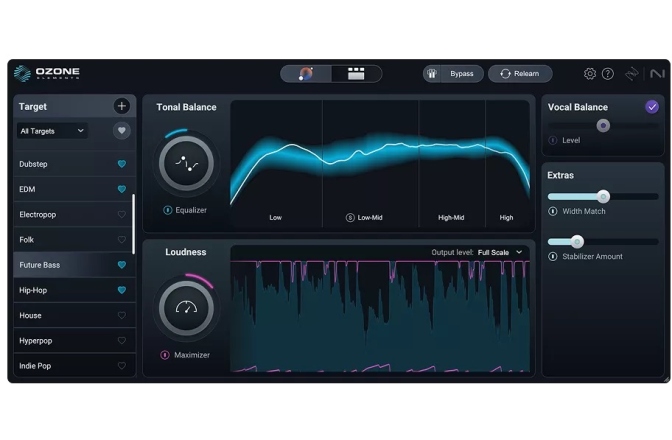Screen dimensions: 672x440
Task: Toggle the Equalizer power icon
Action: pyautogui.click(x=168, y=210)
